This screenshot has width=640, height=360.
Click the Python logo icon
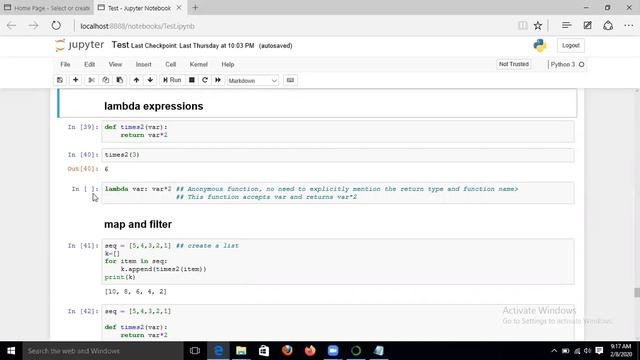[x=540, y=45]
